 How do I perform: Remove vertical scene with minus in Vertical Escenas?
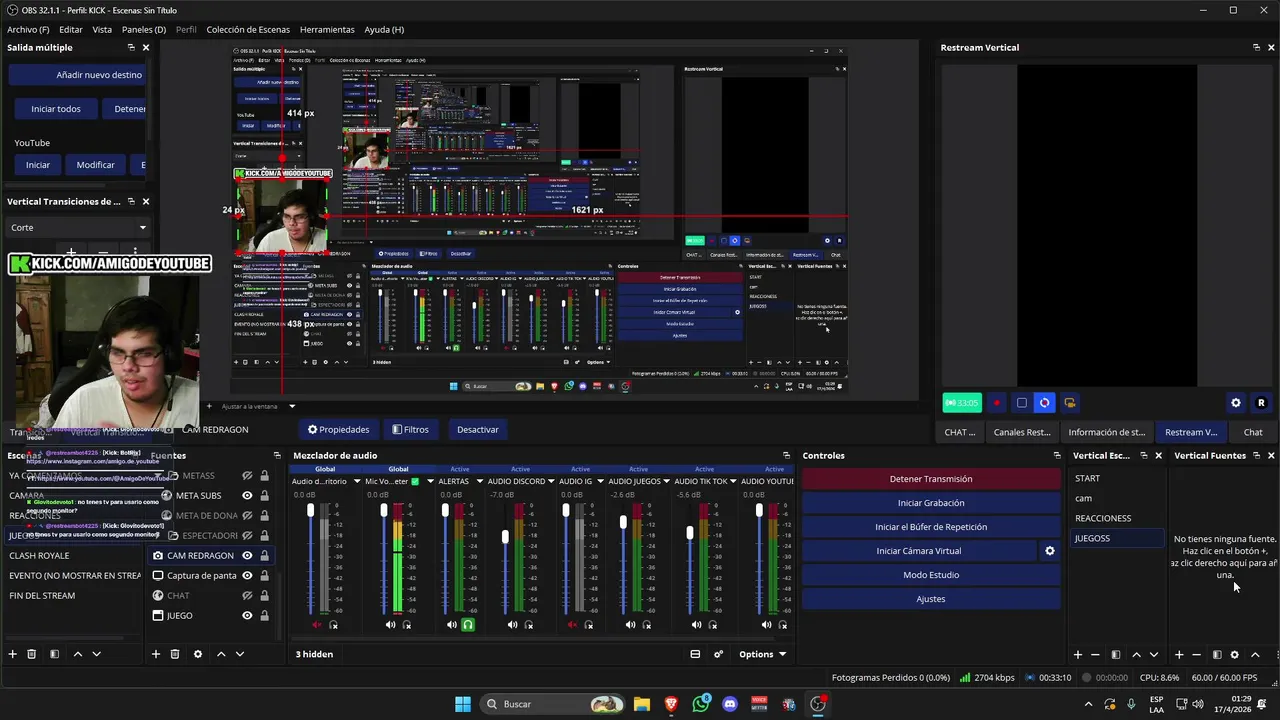point(1096,655)
